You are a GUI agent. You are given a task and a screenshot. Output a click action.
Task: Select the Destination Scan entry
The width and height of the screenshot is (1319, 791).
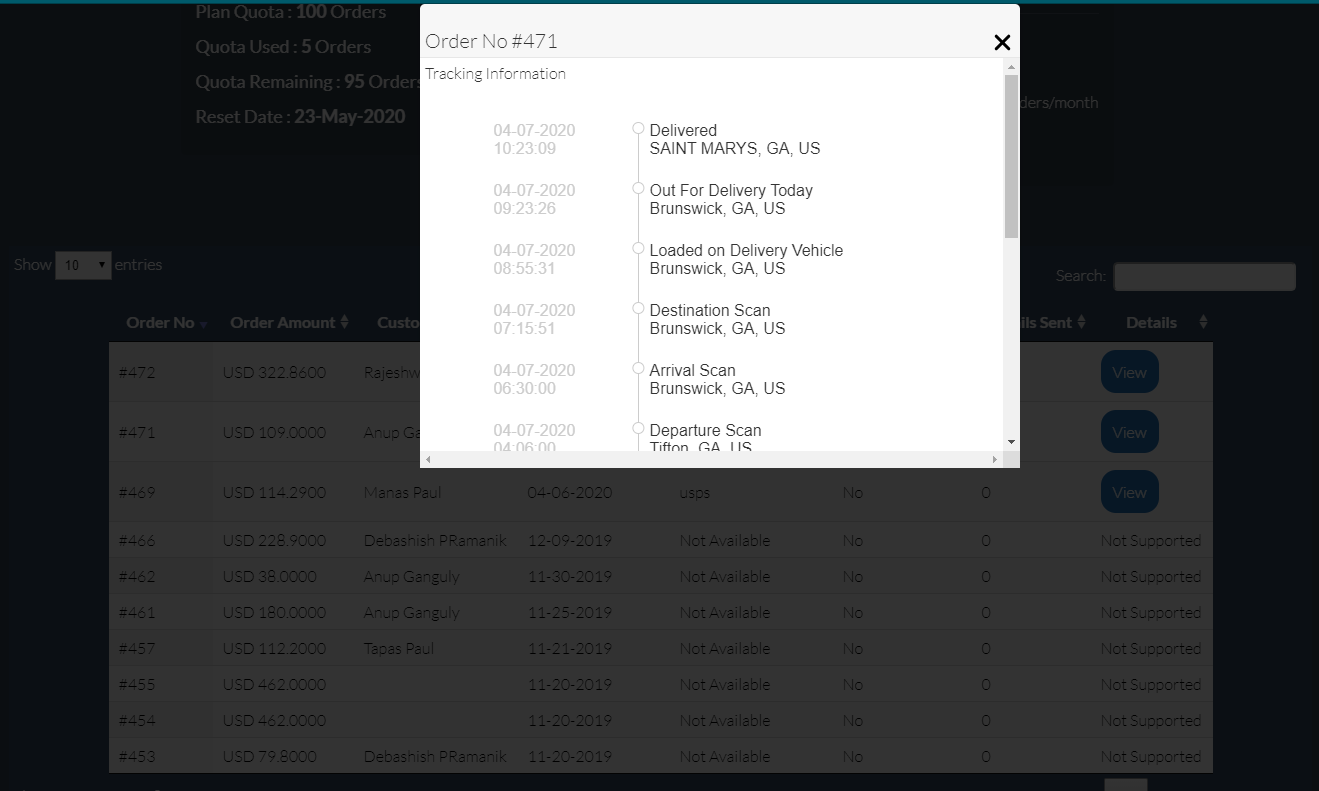tap(718, 319)
